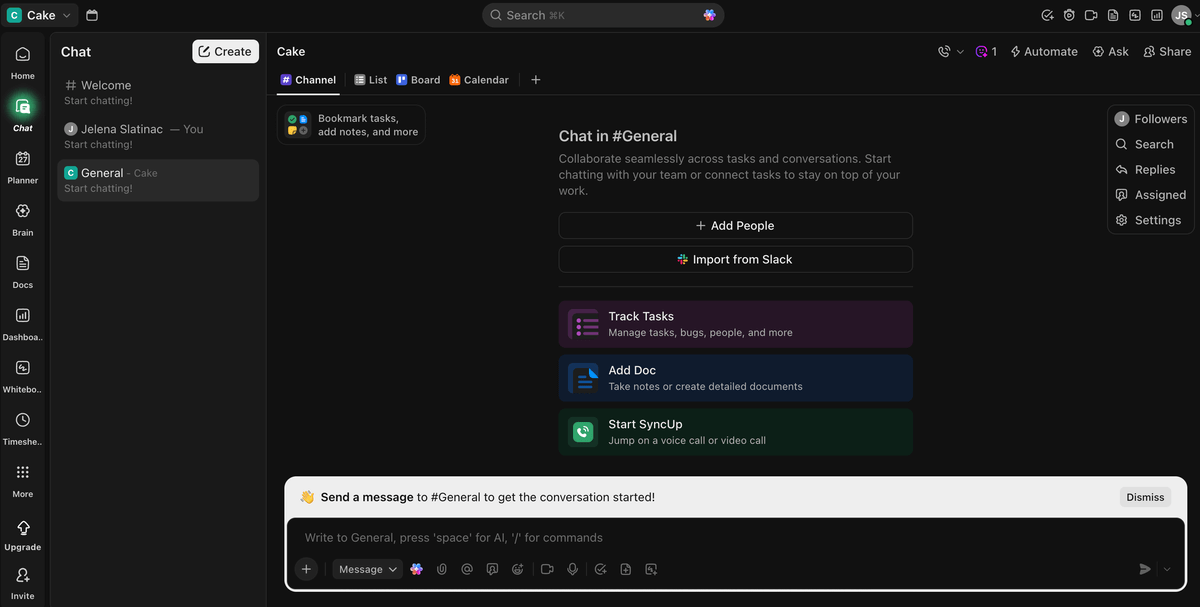Switch to the Board tab

[x=418, y=79]
